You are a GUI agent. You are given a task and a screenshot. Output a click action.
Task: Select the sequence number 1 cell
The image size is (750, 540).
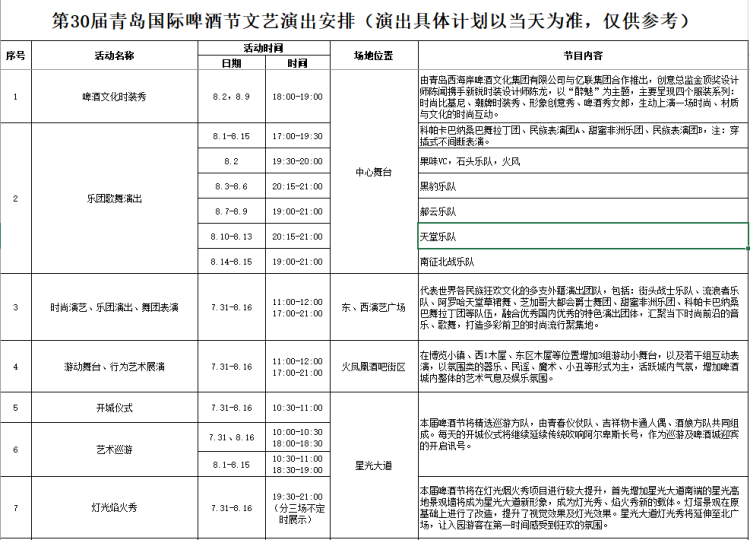pos(16,97)
